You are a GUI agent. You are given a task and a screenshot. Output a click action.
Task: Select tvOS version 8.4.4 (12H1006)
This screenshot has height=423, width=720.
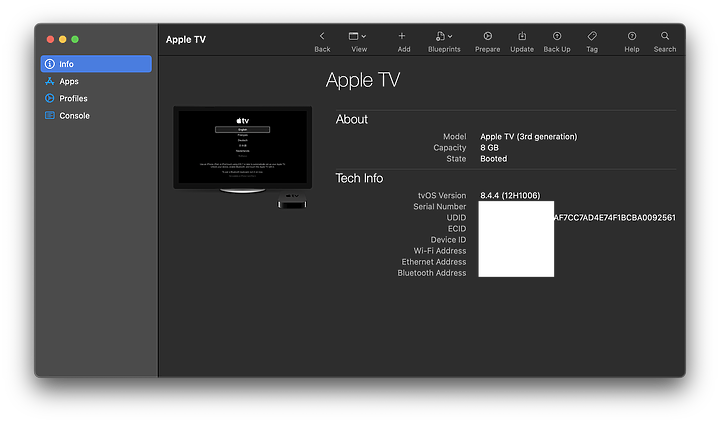click(510, 195)
